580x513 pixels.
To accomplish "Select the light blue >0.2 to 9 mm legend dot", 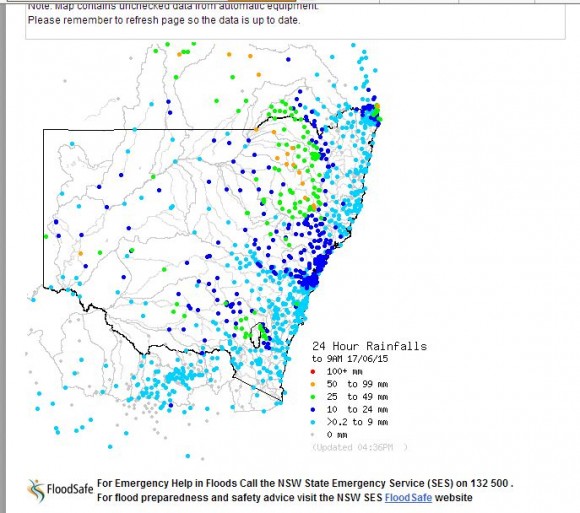I will [313, 422].
